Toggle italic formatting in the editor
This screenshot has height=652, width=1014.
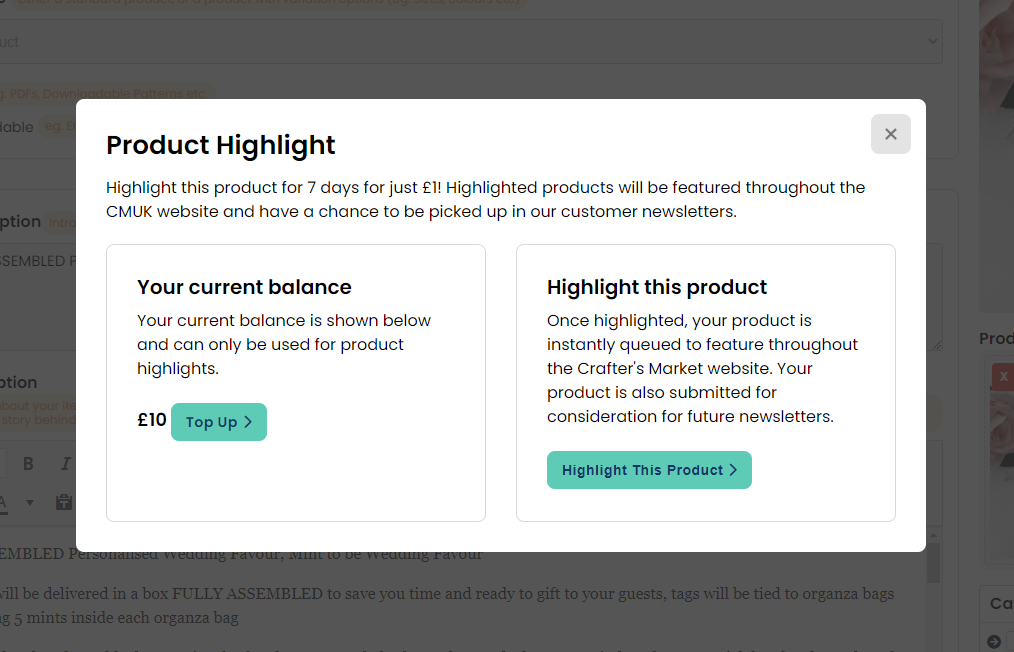[65, 464]
